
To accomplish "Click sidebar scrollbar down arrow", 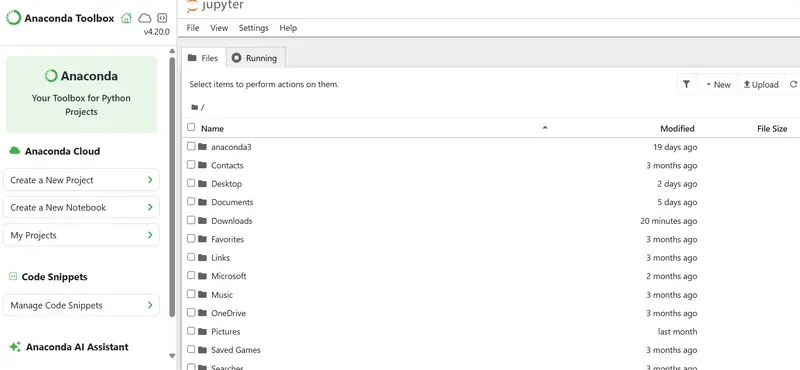I will (x=172, y=356).
